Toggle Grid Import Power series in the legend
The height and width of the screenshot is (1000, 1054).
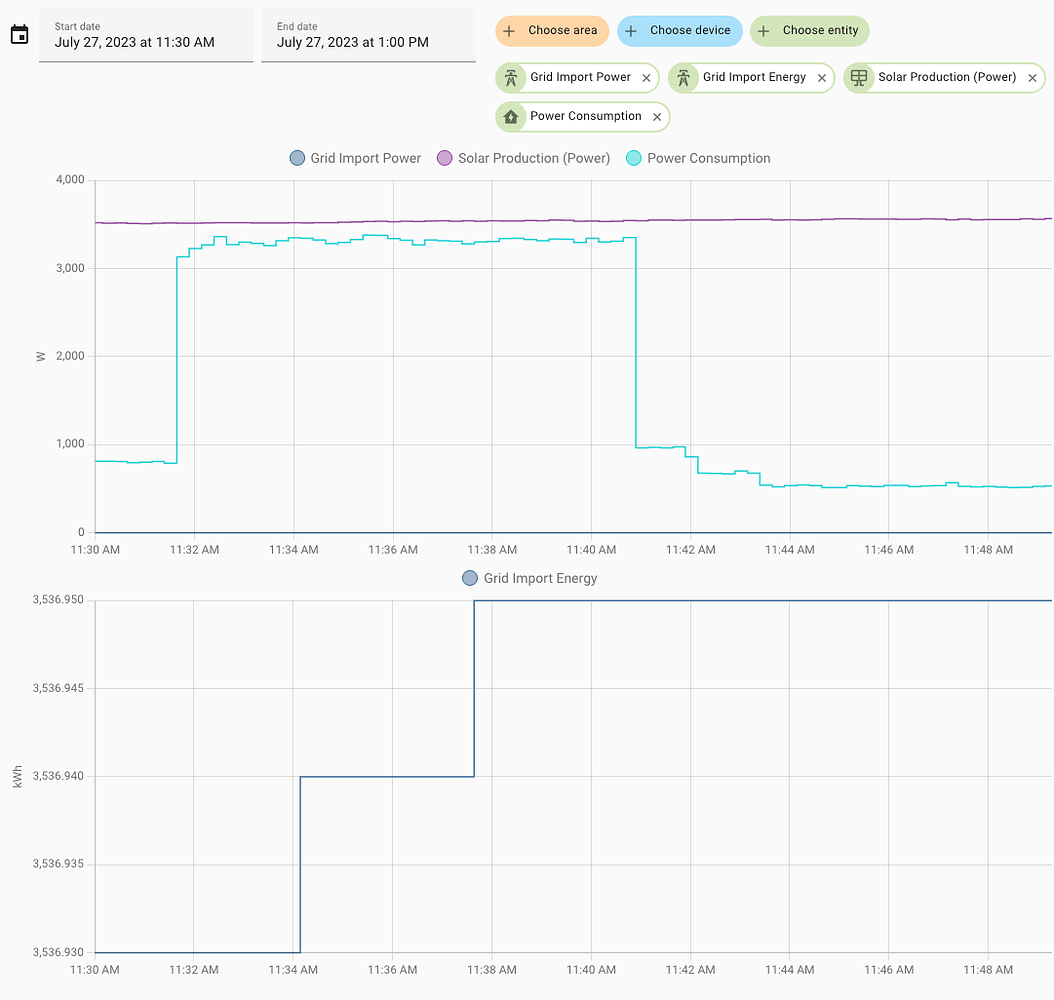(x=355, y=158)
